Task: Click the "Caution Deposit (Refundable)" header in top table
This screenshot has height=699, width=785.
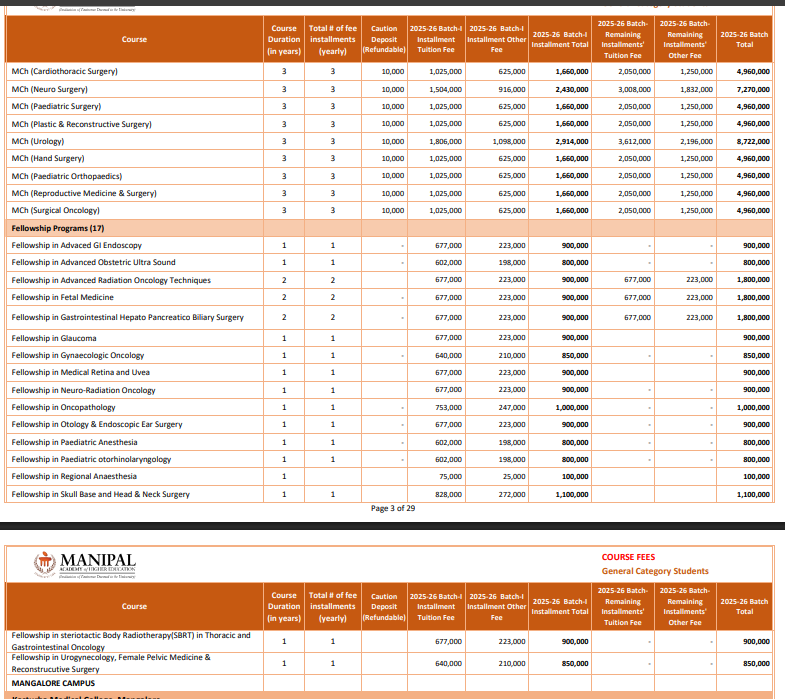Action: pyautogui.click(x=383, y=39)
